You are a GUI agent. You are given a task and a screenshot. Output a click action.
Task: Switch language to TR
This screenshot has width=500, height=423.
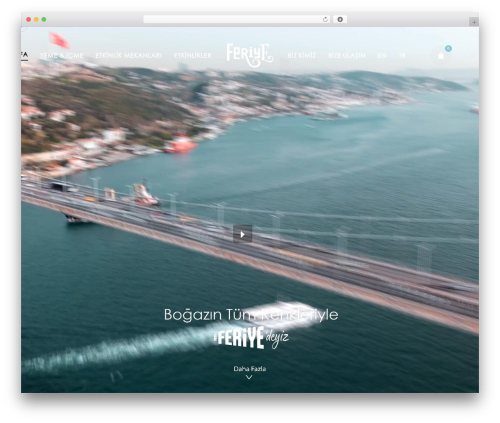(402, 56)
